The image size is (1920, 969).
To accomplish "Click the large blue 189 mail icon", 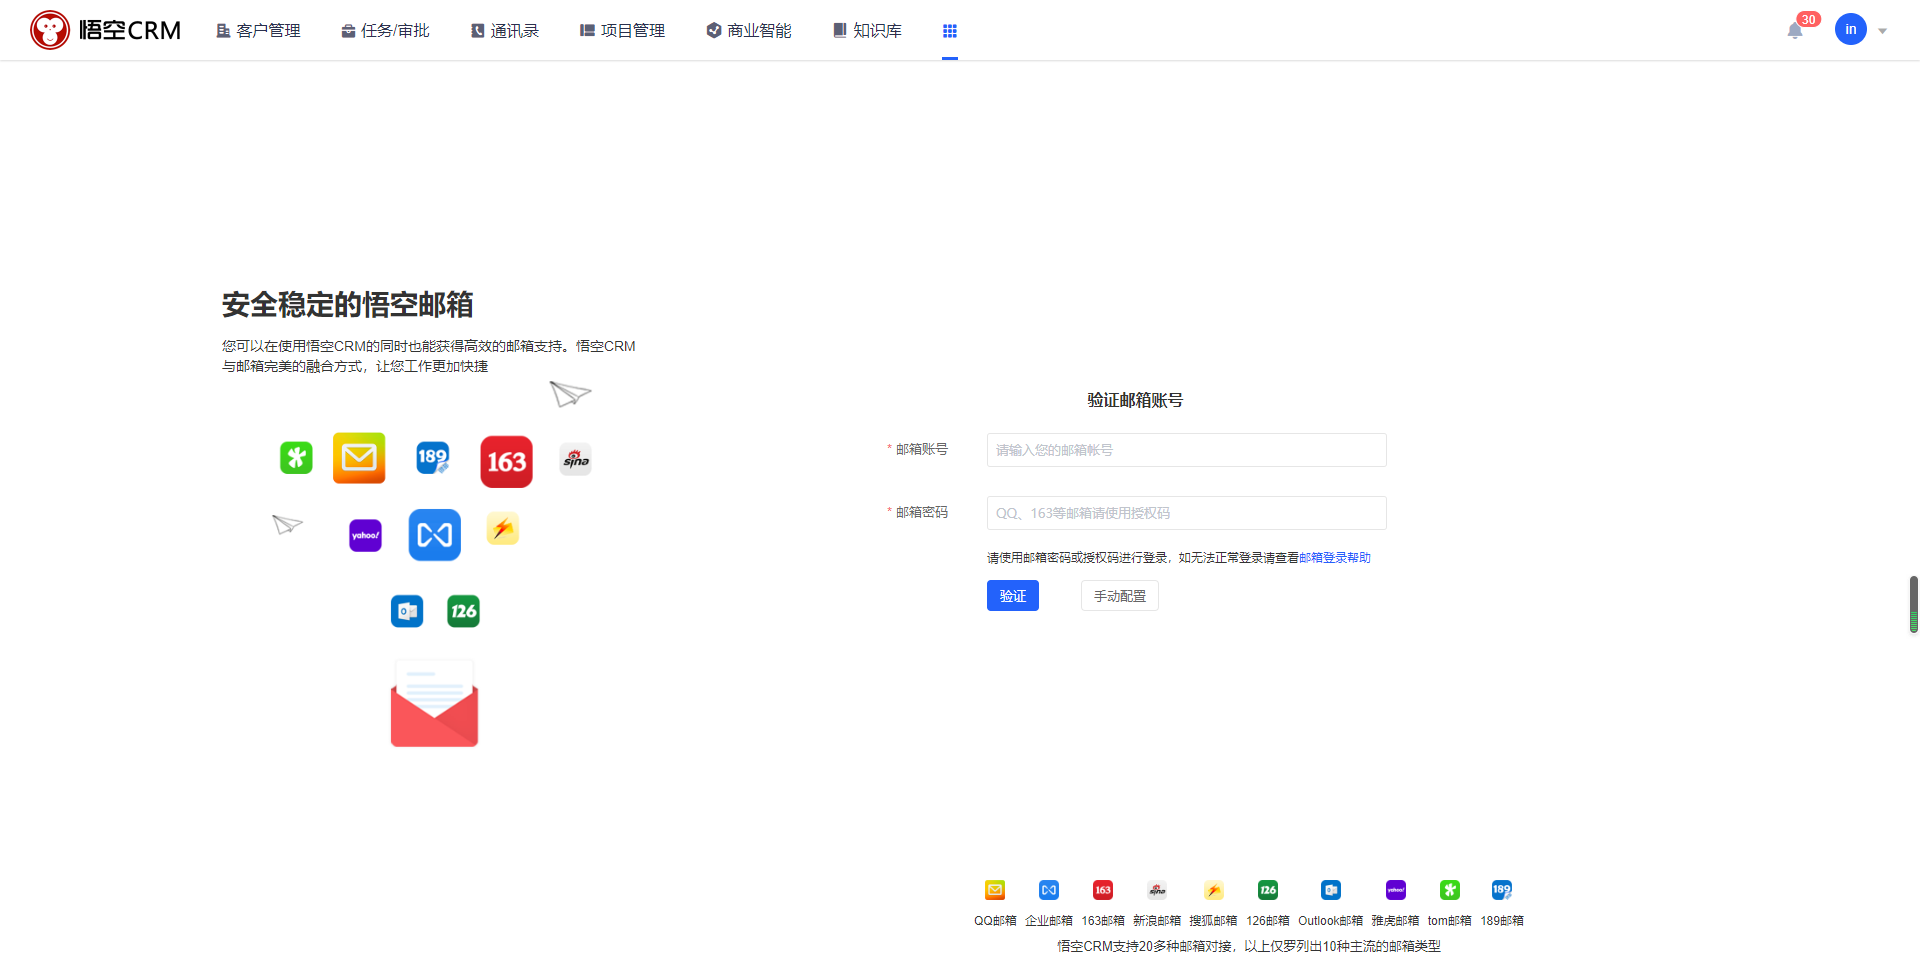I will 433,458.
